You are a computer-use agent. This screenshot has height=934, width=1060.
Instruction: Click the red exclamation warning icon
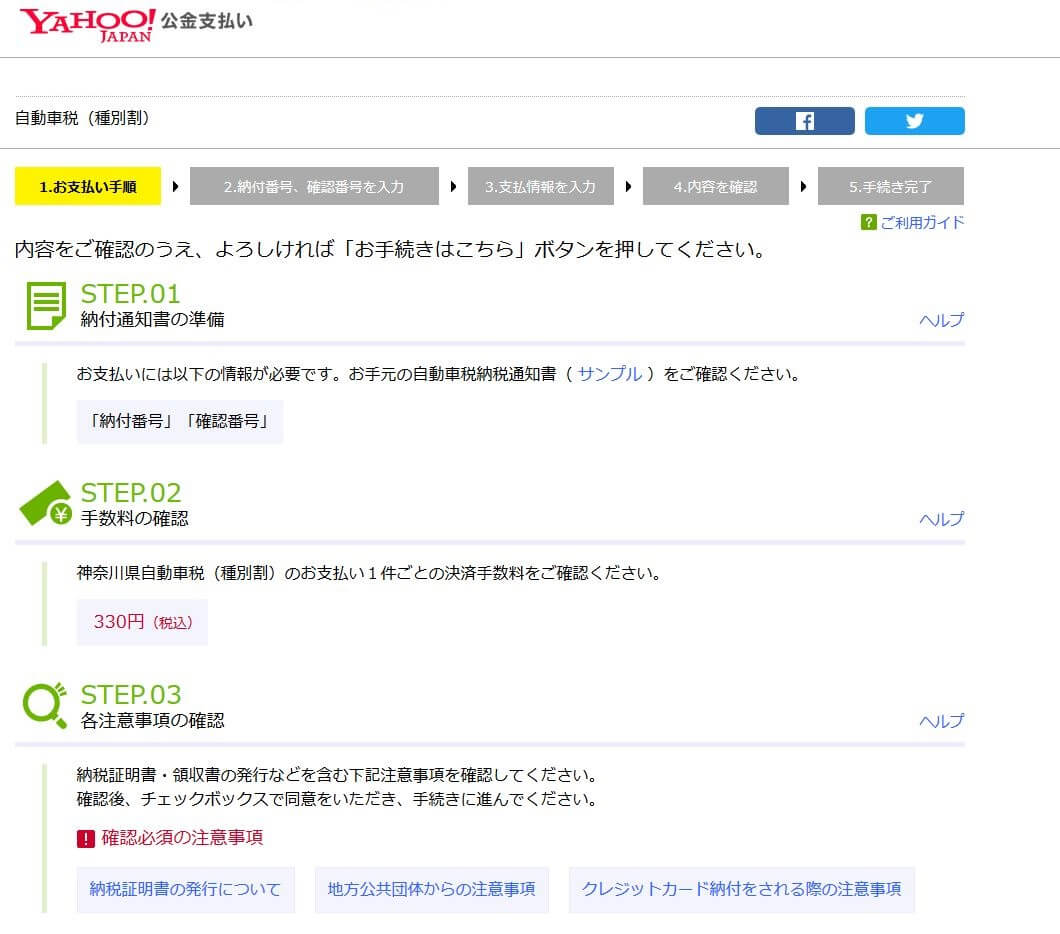tap(85, 839)
